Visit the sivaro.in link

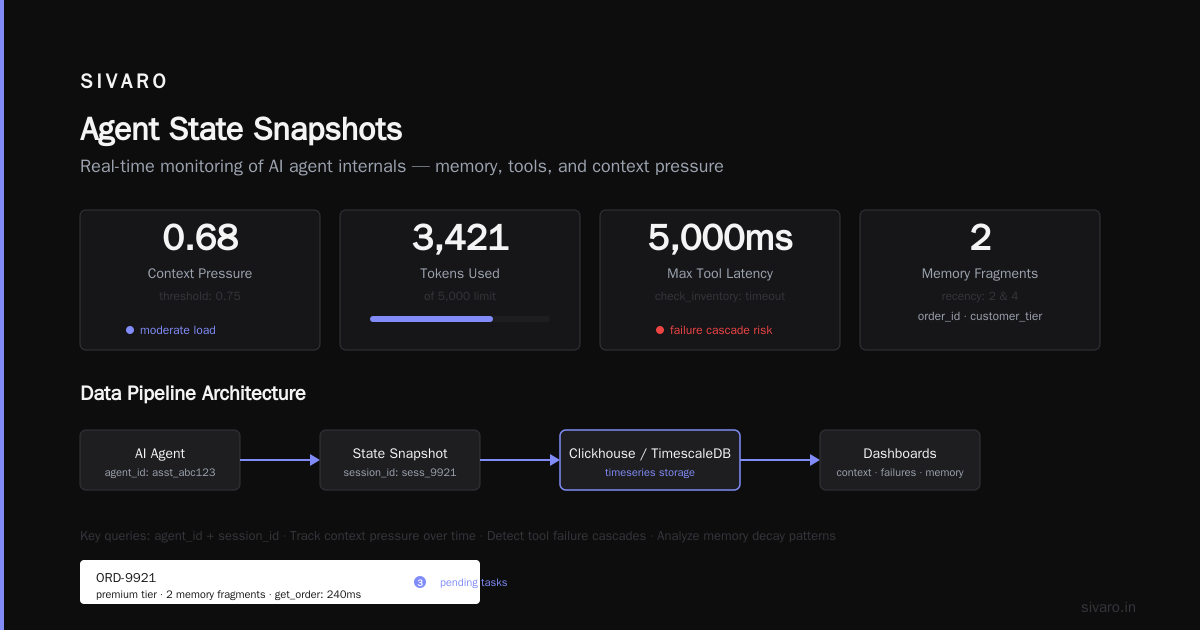tap(1109, 607)
